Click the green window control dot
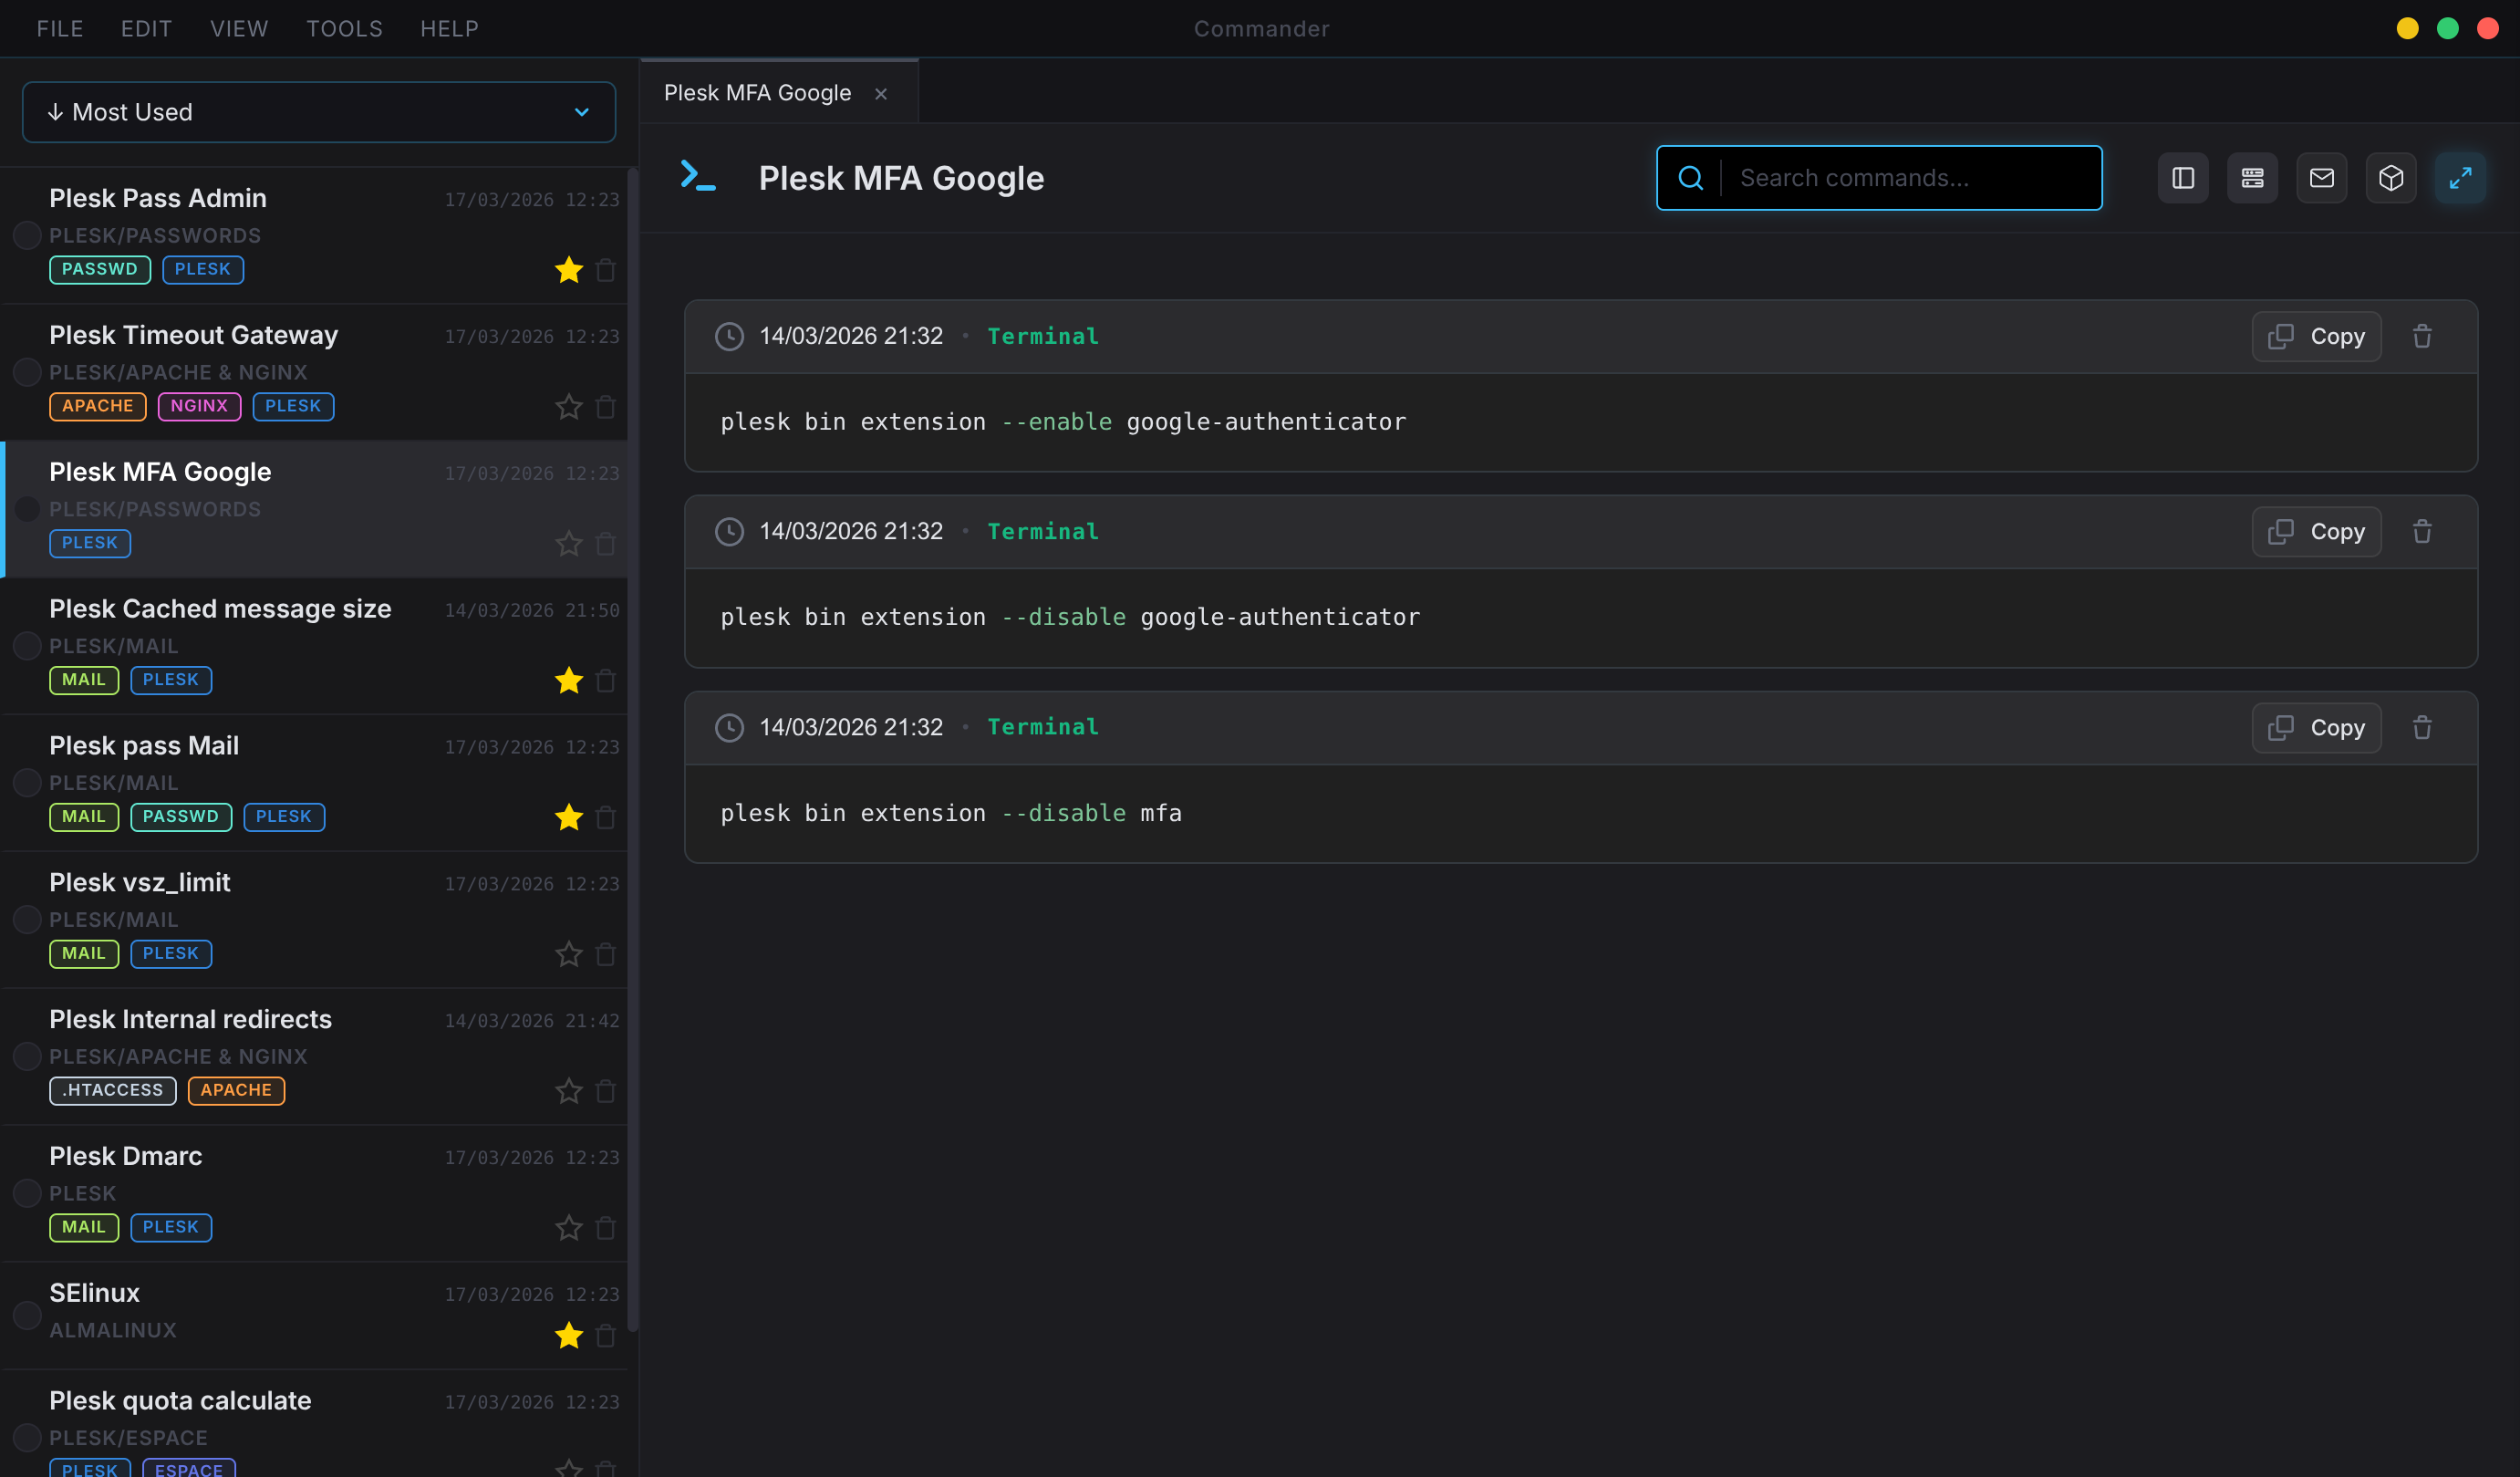2520x1477 pixels. click(x=2448, y=28)
